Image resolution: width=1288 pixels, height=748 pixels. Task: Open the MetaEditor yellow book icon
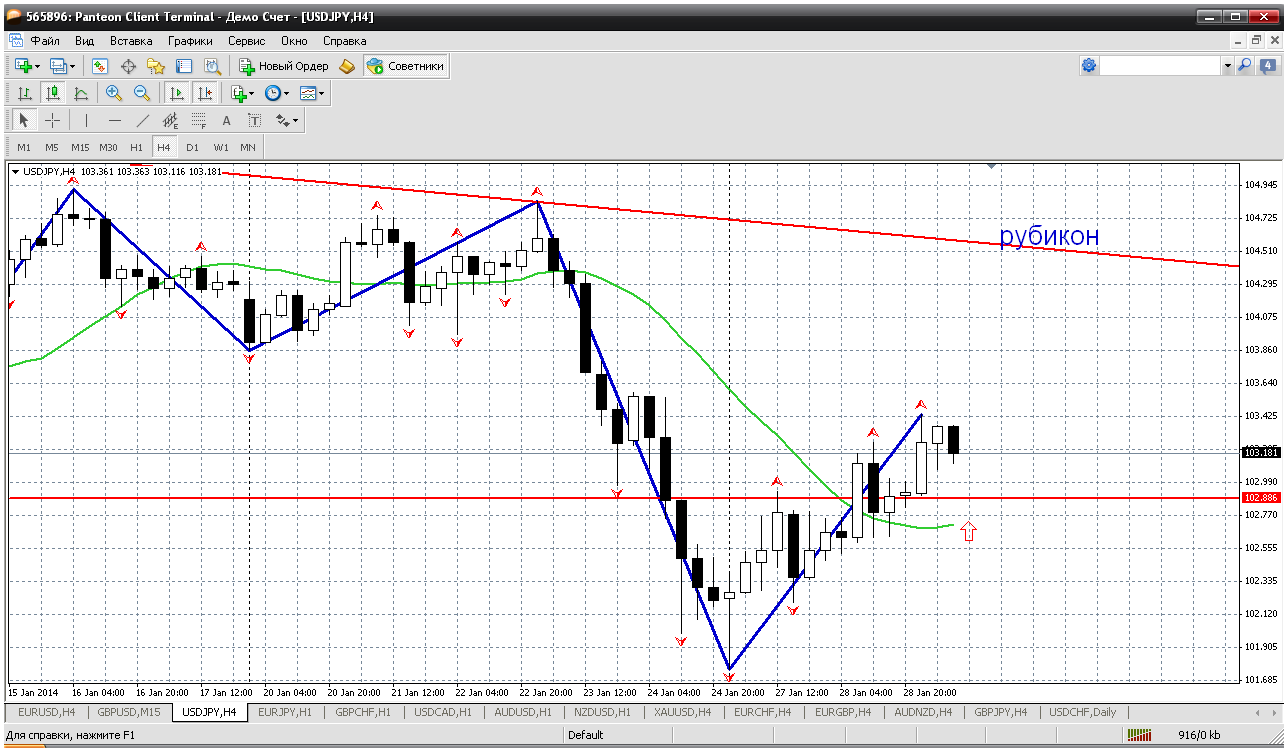point(347,66)
